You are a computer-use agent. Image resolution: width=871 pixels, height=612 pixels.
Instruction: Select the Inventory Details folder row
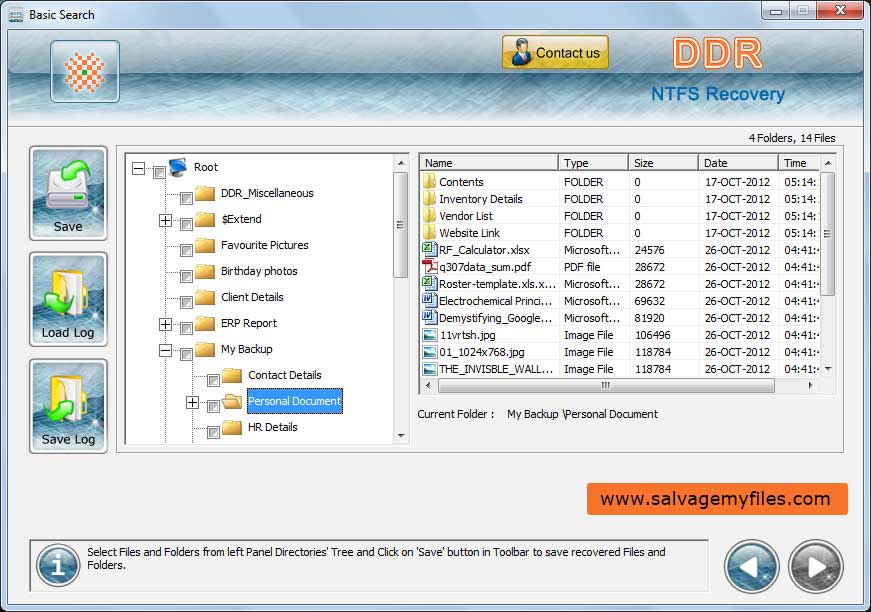coord(620,199)
